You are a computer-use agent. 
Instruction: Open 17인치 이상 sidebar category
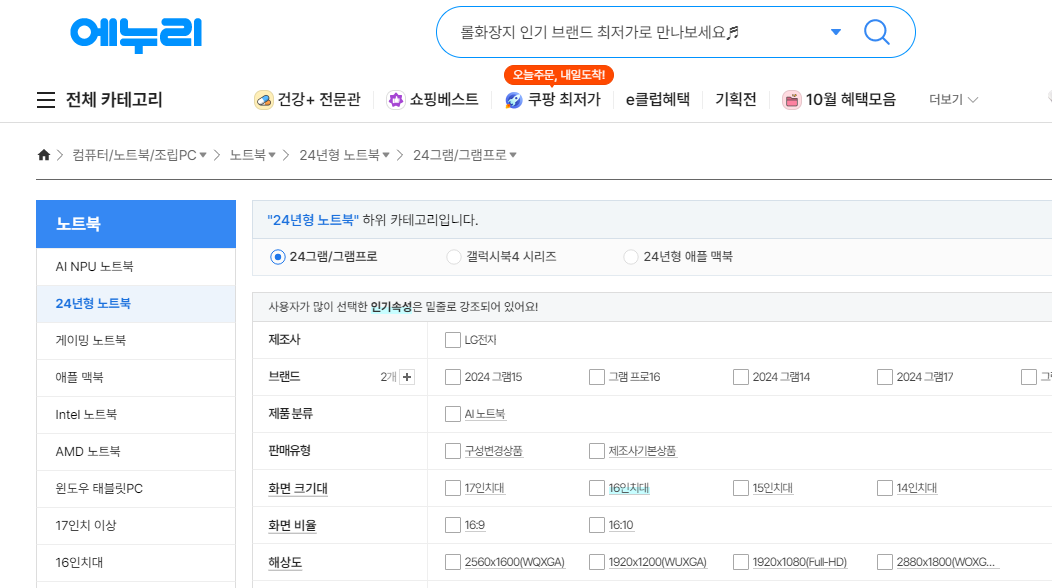[x=136, y=526]
